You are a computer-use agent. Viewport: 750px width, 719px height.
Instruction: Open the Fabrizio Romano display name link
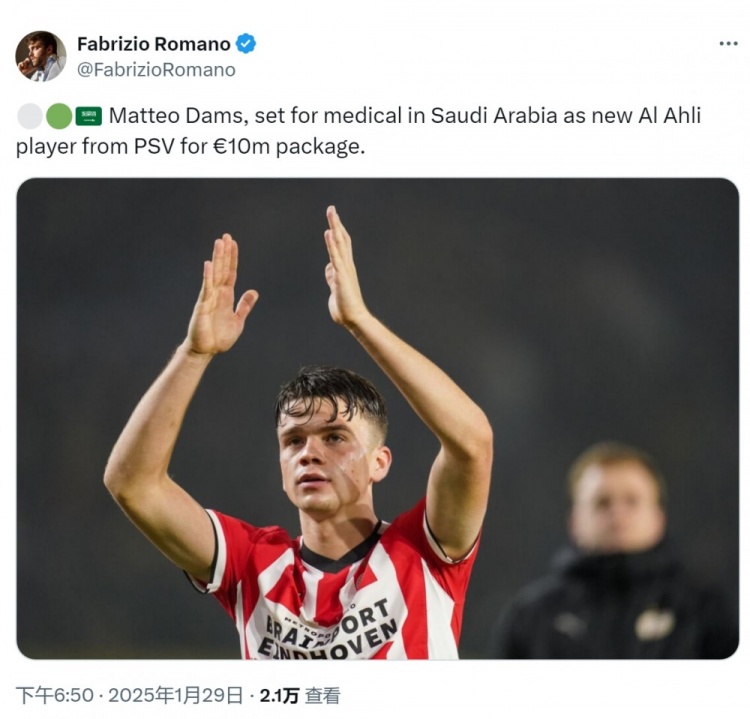154,44
